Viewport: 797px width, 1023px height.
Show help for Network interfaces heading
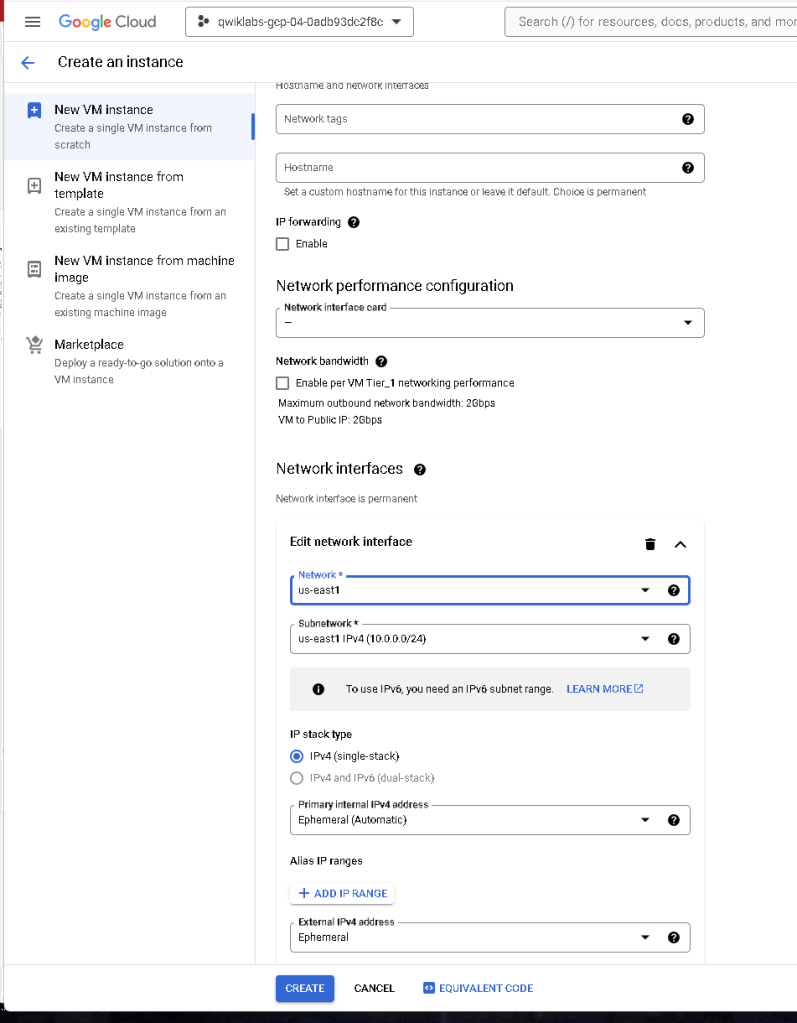[420, 470]
